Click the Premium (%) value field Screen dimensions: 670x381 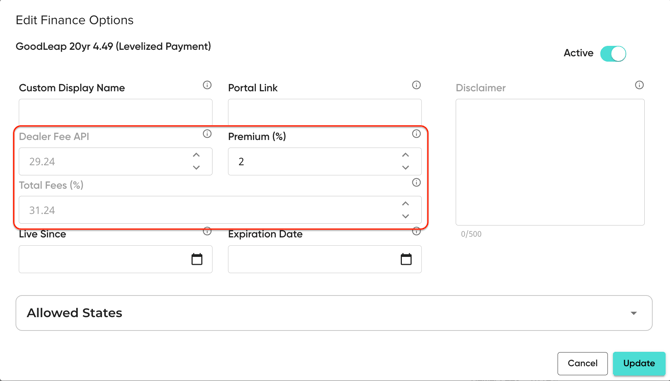tap(325, 161)
